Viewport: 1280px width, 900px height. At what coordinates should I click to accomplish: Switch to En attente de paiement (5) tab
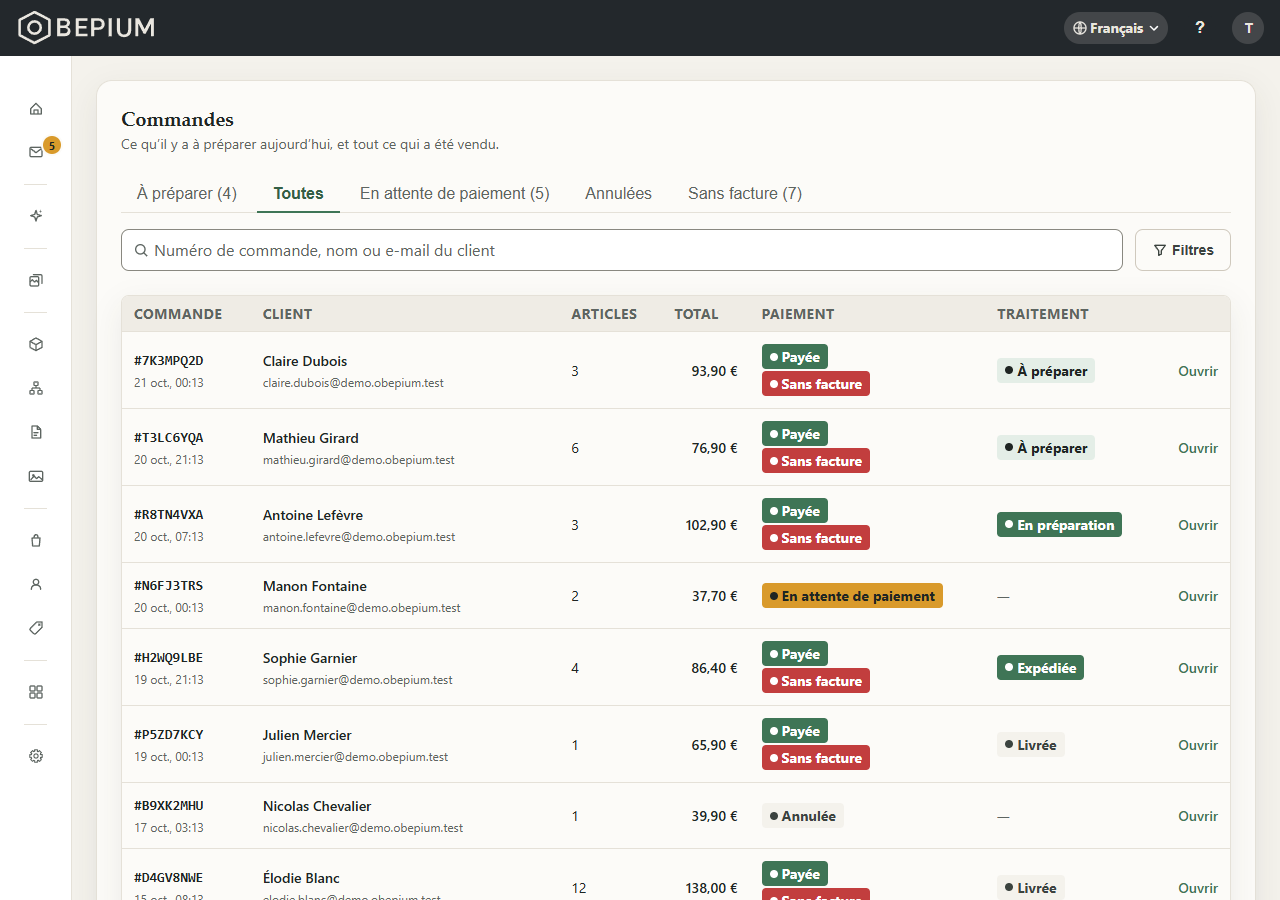(455, 193)
